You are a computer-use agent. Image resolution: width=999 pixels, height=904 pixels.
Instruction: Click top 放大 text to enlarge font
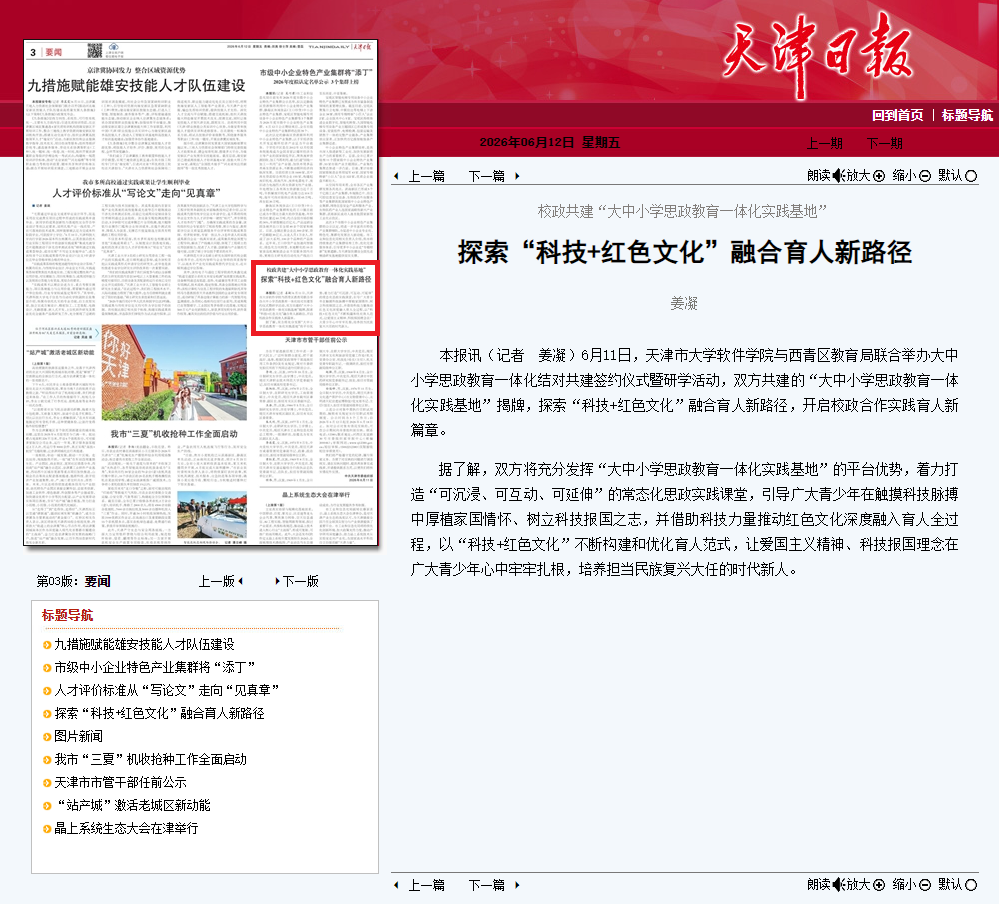point(858,175)
